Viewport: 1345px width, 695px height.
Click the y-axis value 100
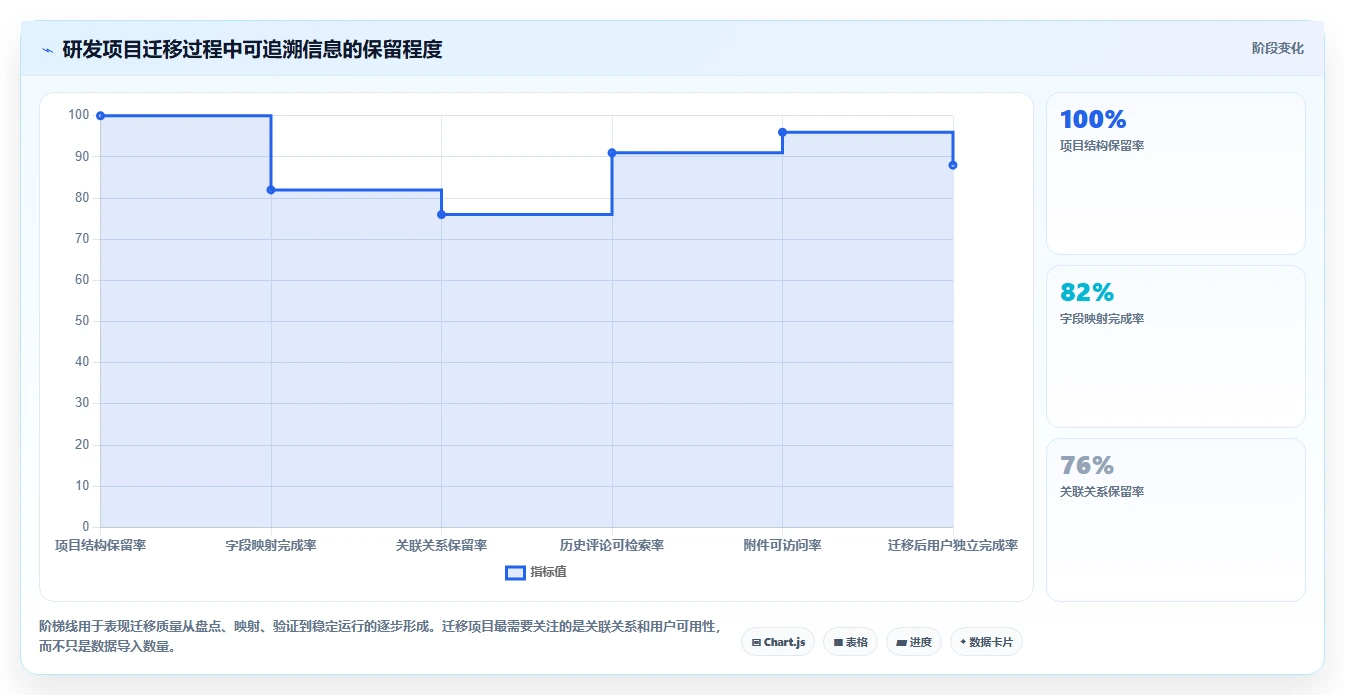point(79,115)
